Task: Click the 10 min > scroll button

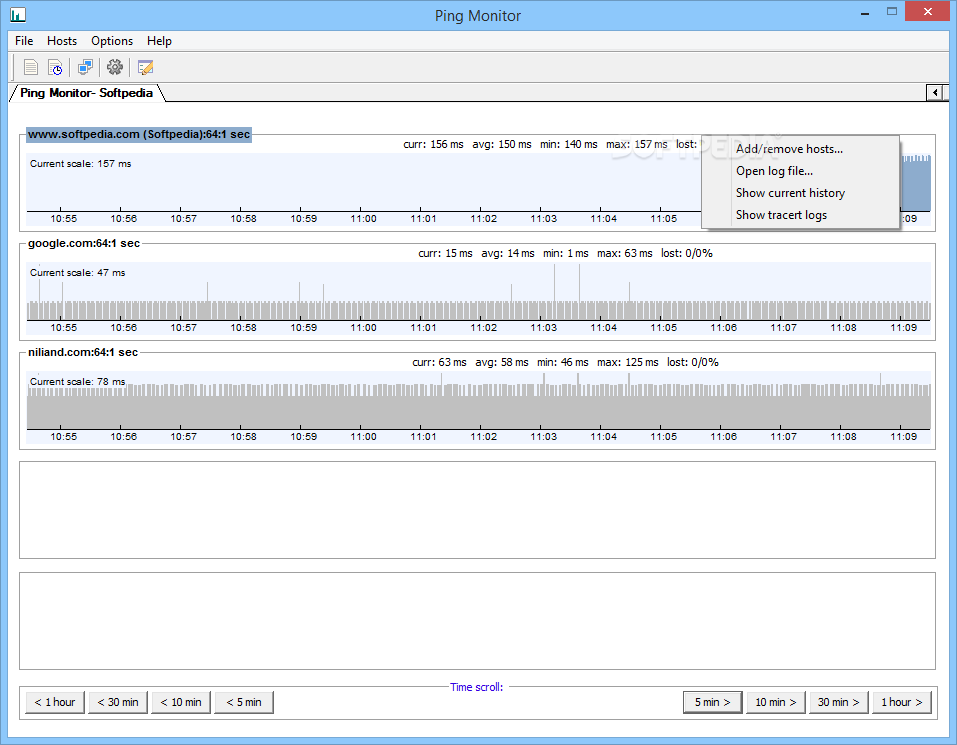Action: pyautogui.click(x=776, y=702)
